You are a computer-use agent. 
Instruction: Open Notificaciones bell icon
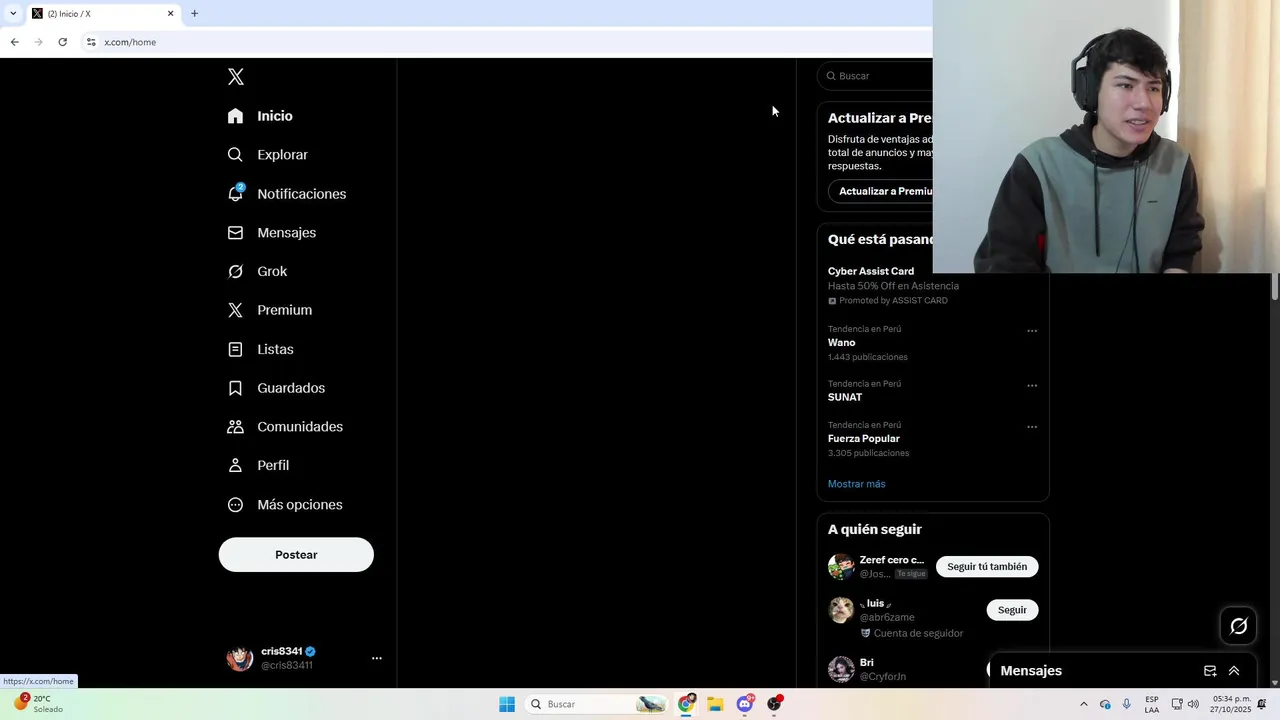point(235,193)
